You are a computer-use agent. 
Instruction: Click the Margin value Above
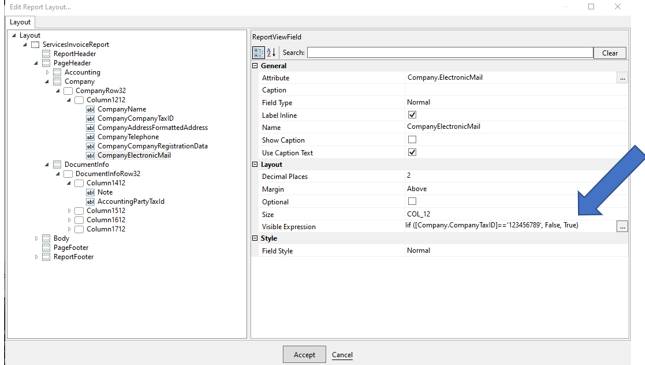(417, 188)
